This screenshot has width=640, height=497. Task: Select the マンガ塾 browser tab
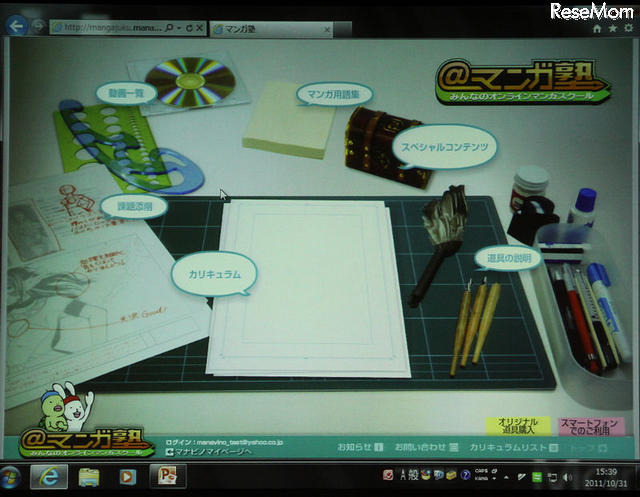pos(271,29)
